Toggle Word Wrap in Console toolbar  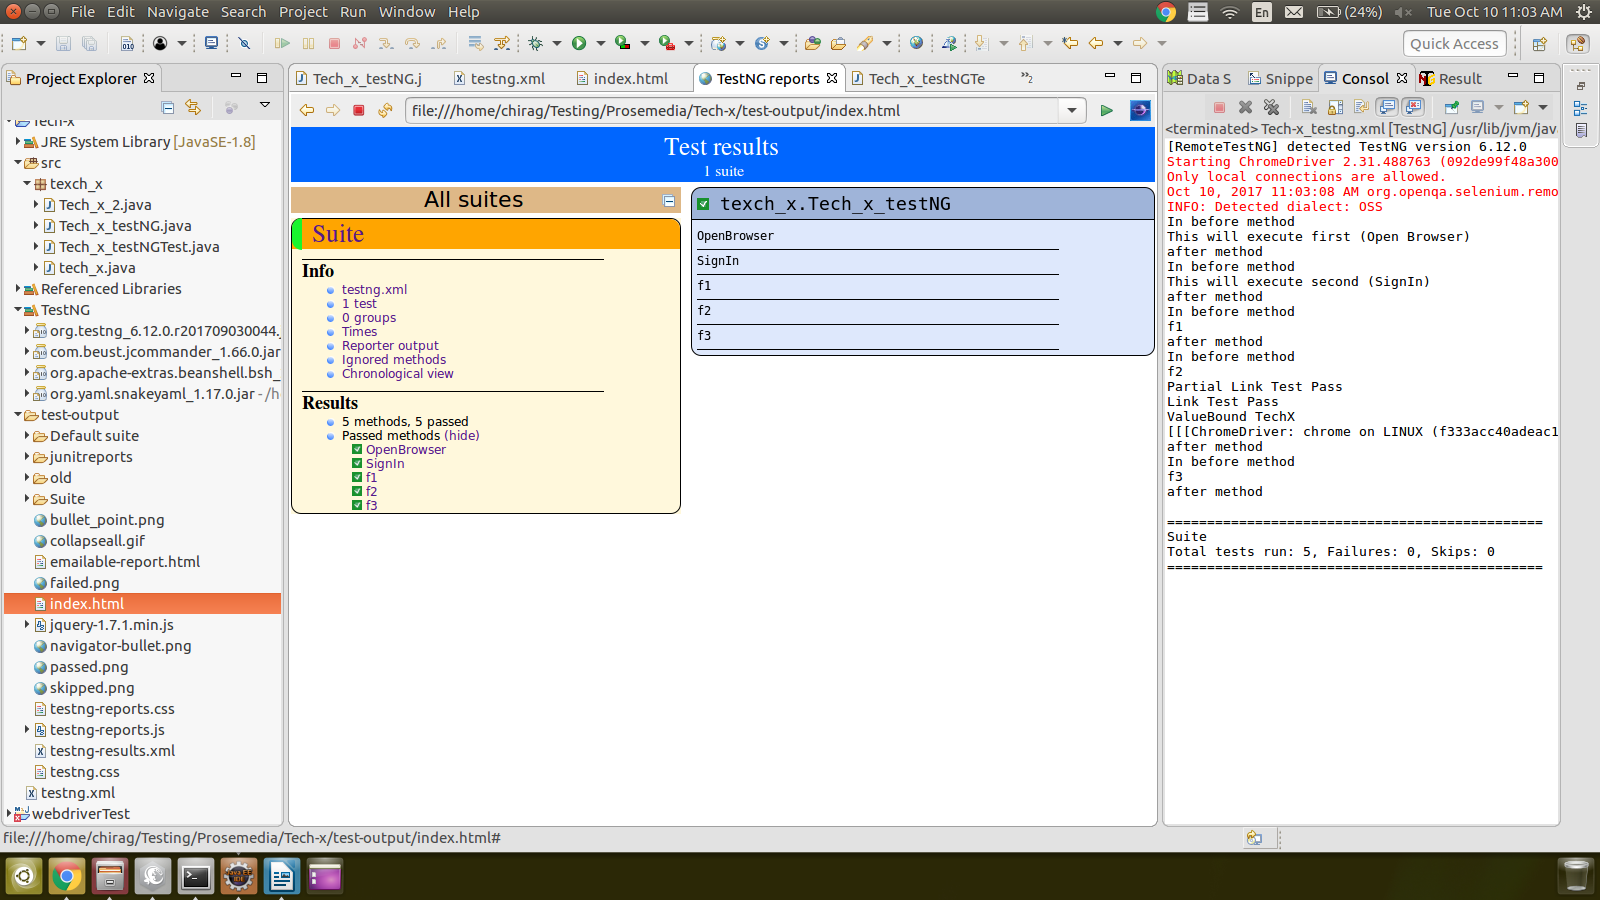click(1361, 107)
